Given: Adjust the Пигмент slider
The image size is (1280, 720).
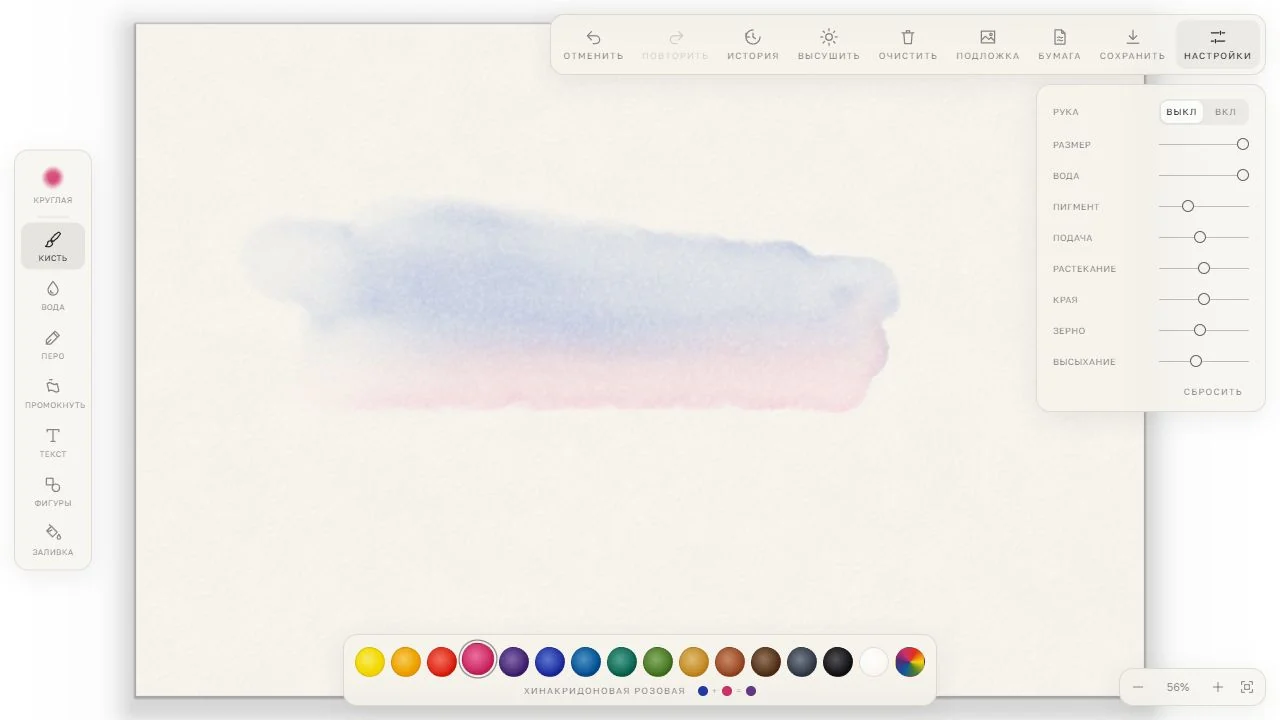Looking at the screenshot, I should point(1204,206).
